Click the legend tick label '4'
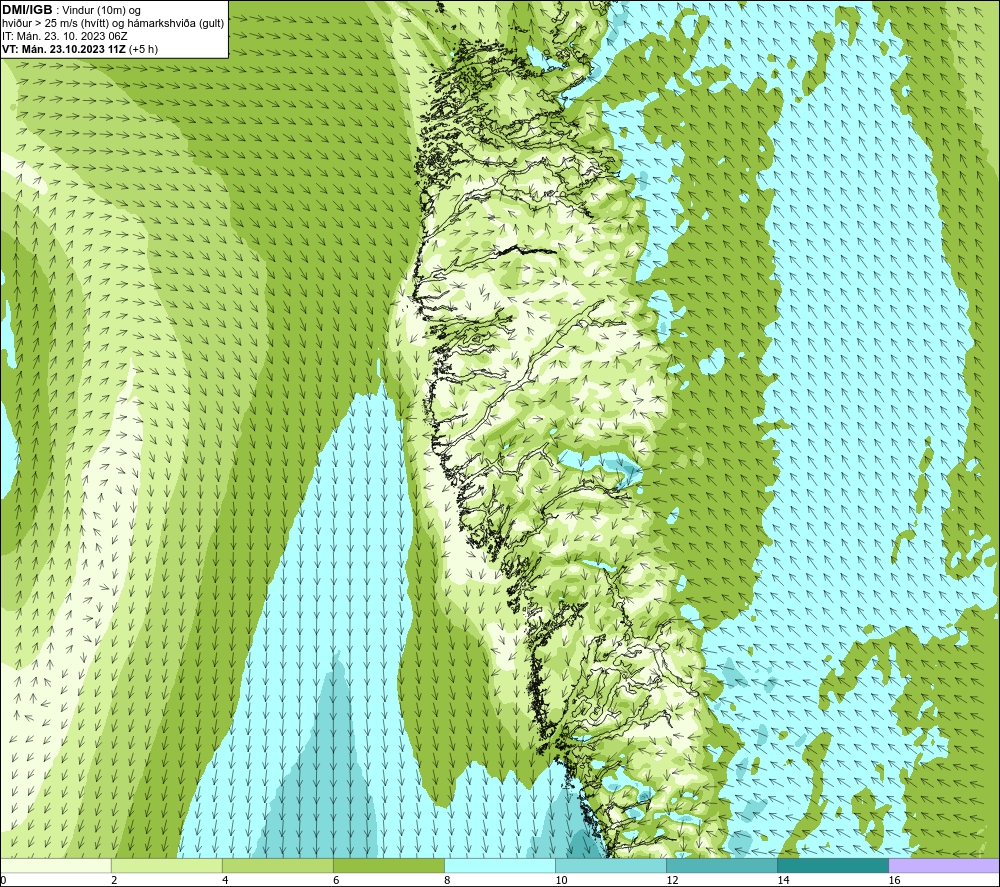This screenshot has width=1000, height=887. point(225,880)
